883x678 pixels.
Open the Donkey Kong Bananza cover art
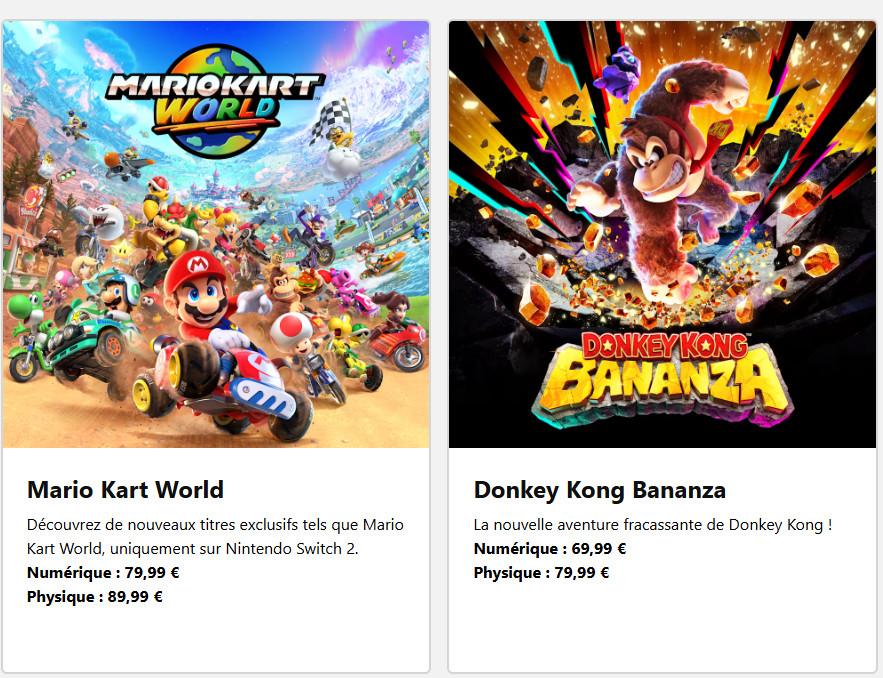coord(662,234)
